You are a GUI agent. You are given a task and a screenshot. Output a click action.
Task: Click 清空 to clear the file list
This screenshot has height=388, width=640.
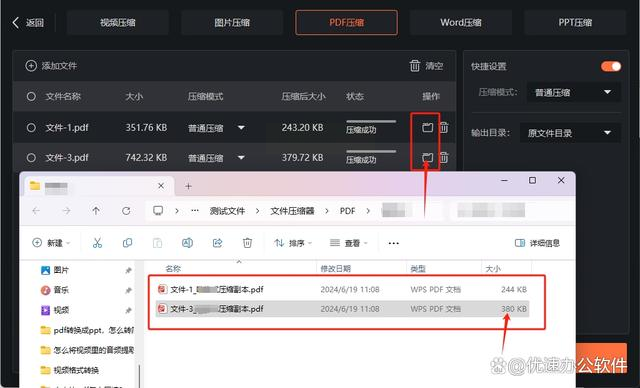(x=426, y=66)
